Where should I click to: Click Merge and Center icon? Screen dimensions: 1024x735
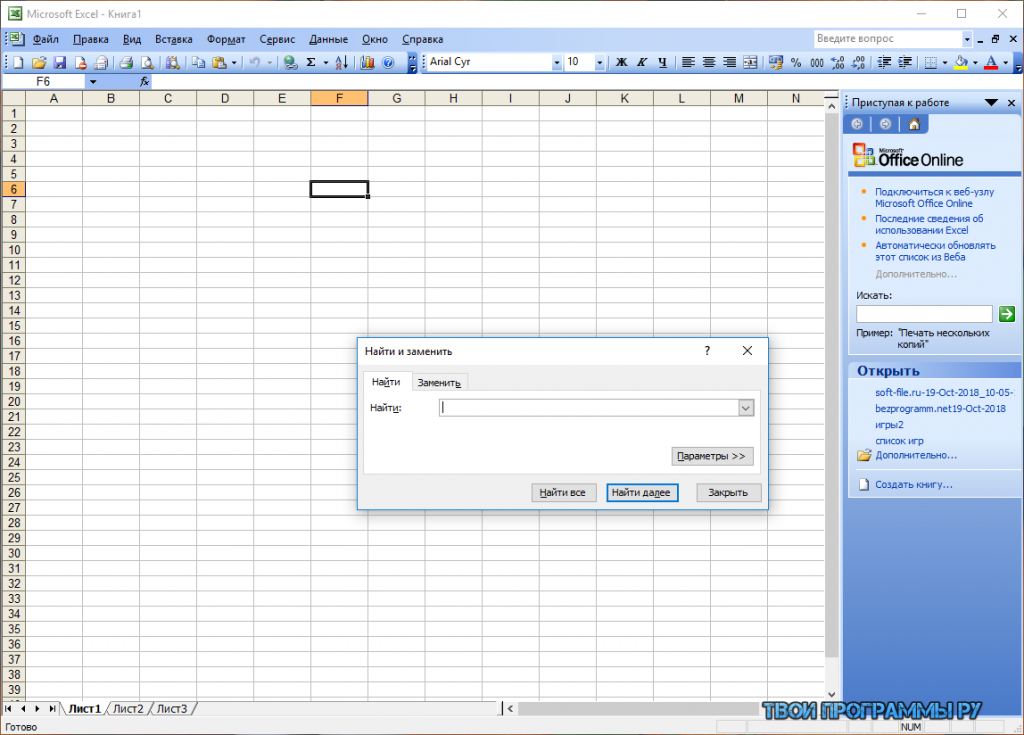(750, 63)
